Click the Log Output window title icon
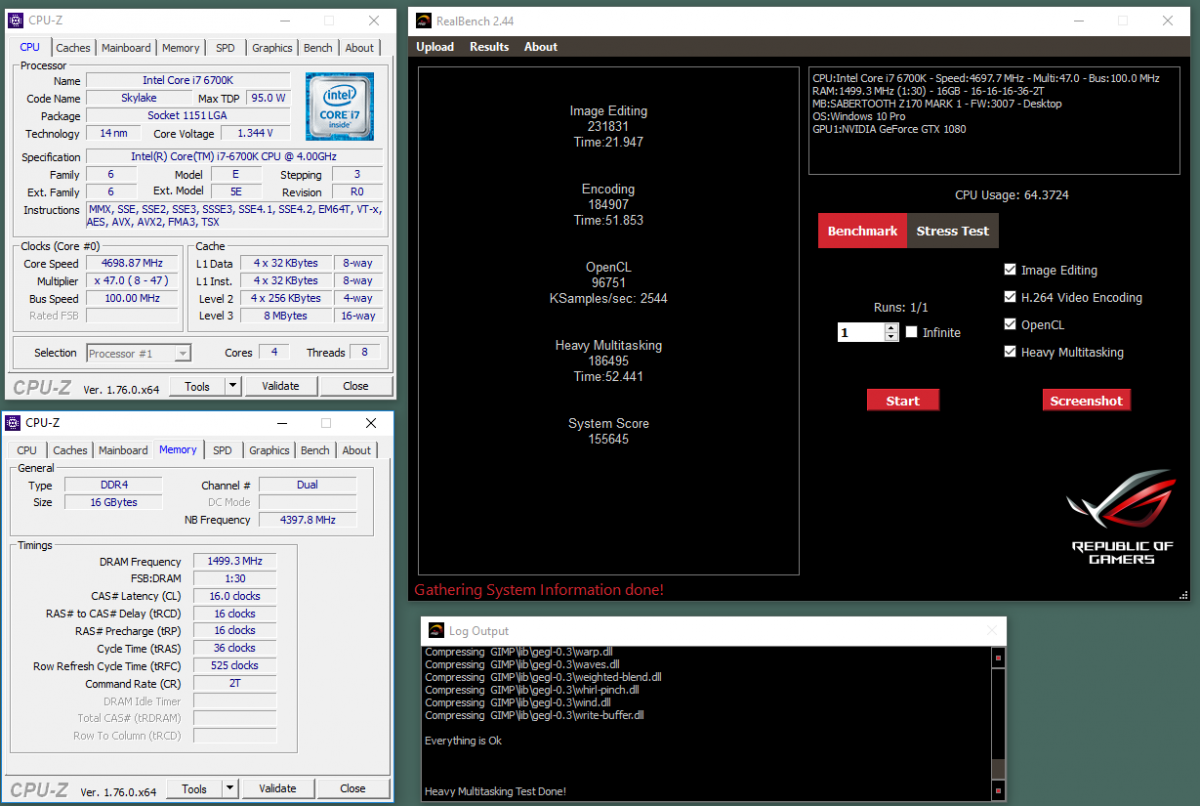 pos(435,630)
